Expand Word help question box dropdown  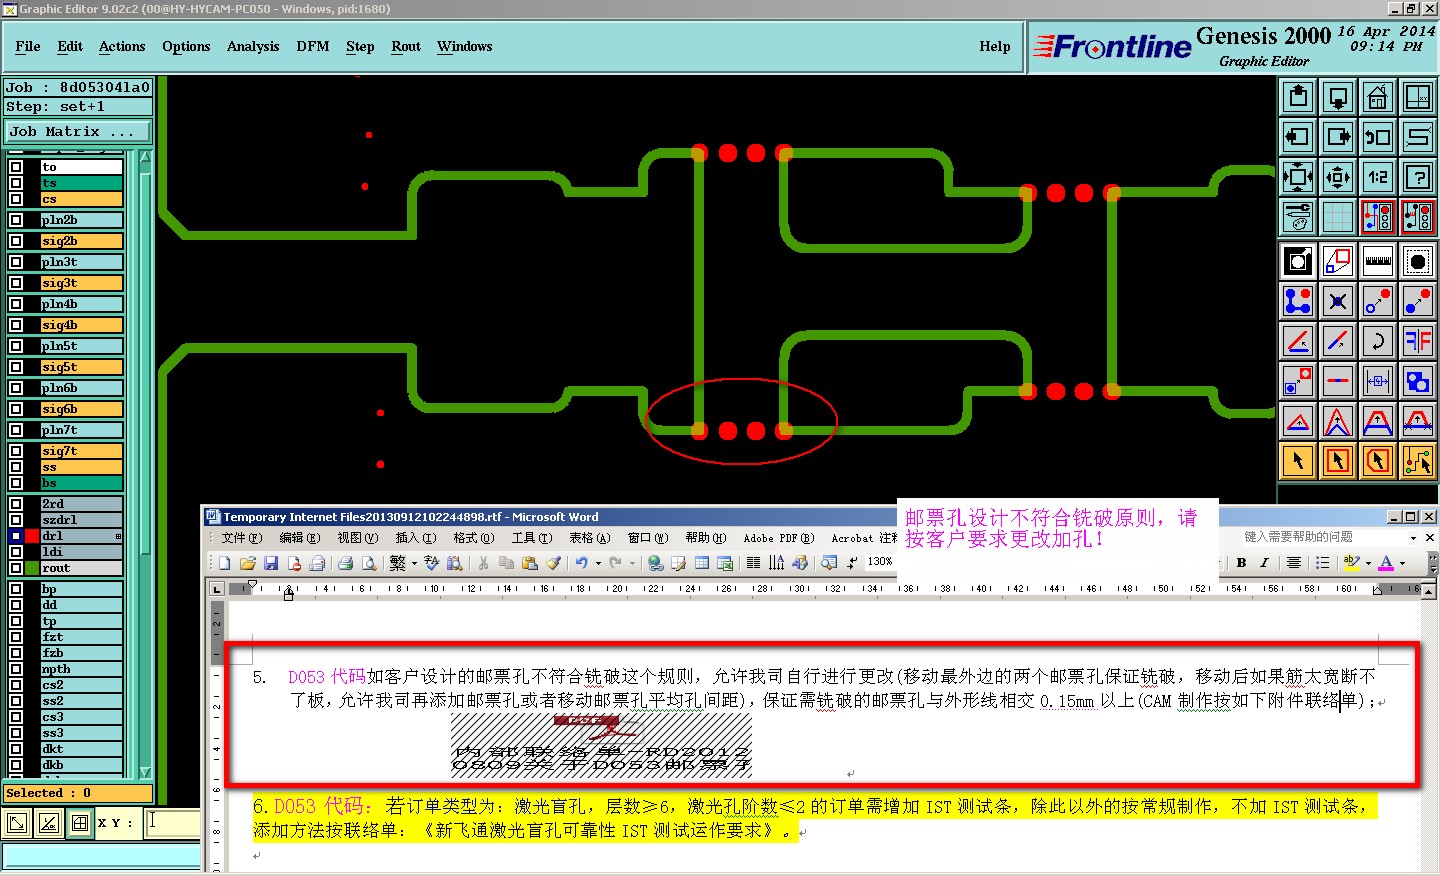1413,537
